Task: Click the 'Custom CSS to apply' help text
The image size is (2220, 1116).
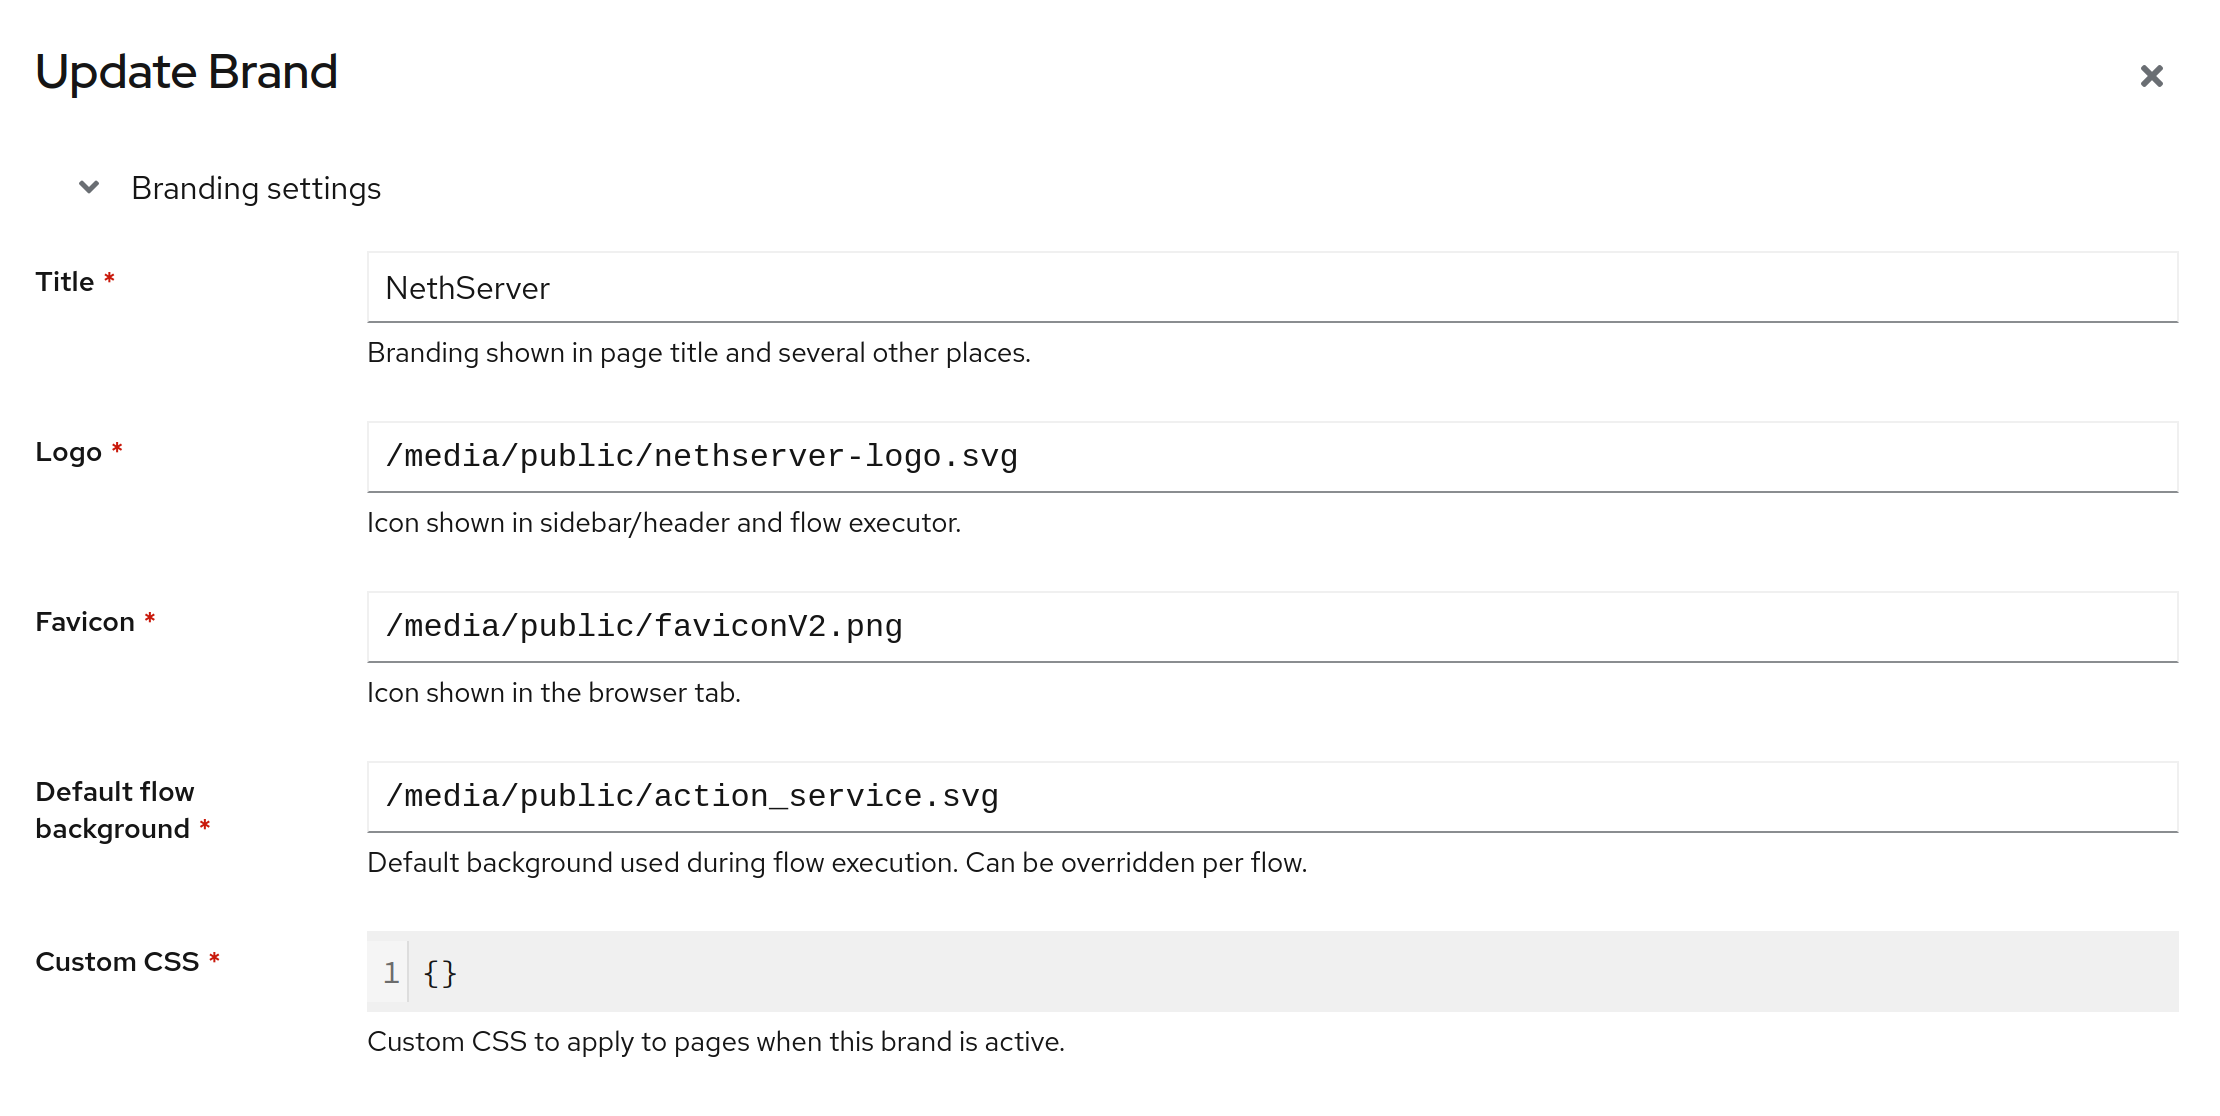Action: (x=716, y=1042)
